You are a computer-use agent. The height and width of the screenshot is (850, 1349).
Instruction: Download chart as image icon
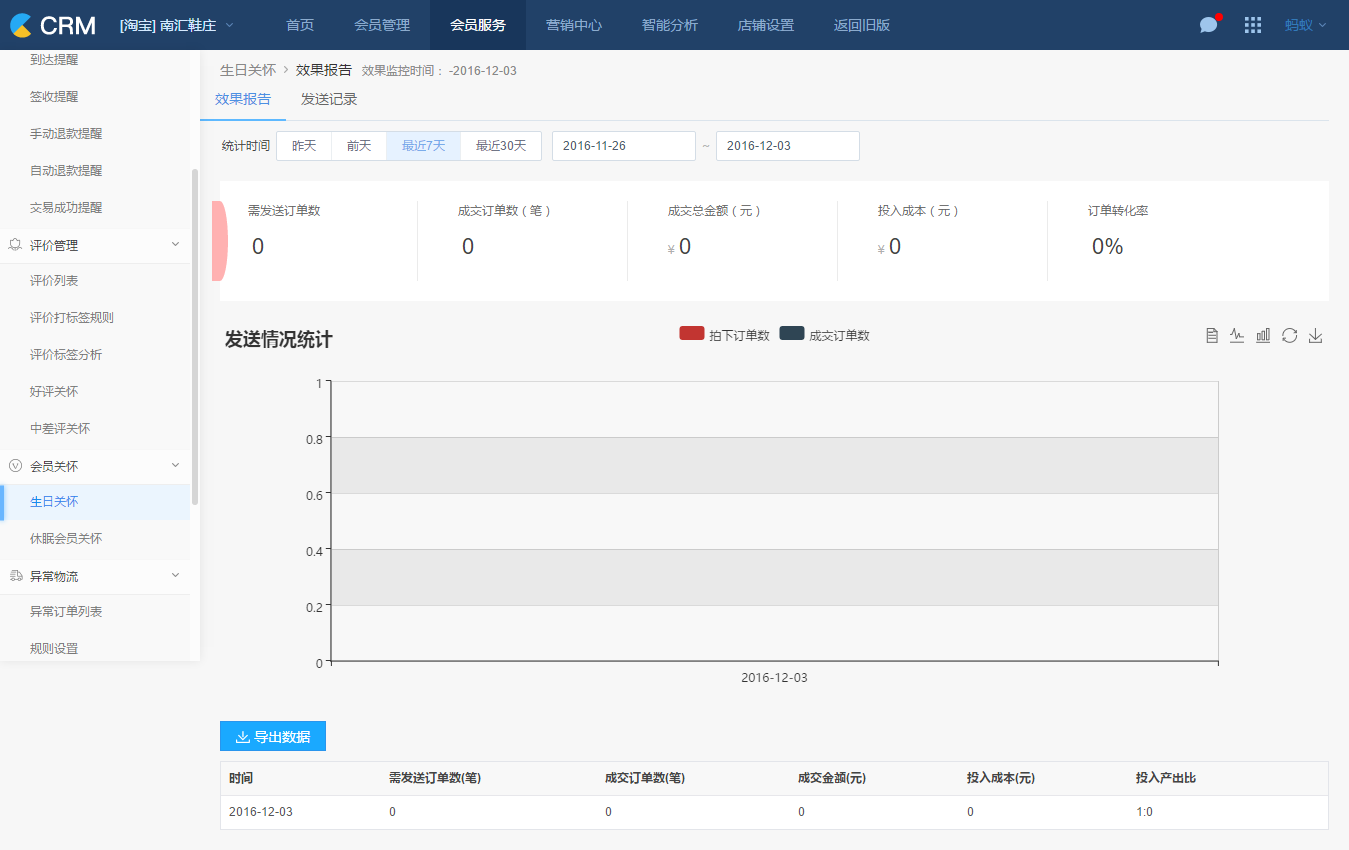(x=1316, y=336)
